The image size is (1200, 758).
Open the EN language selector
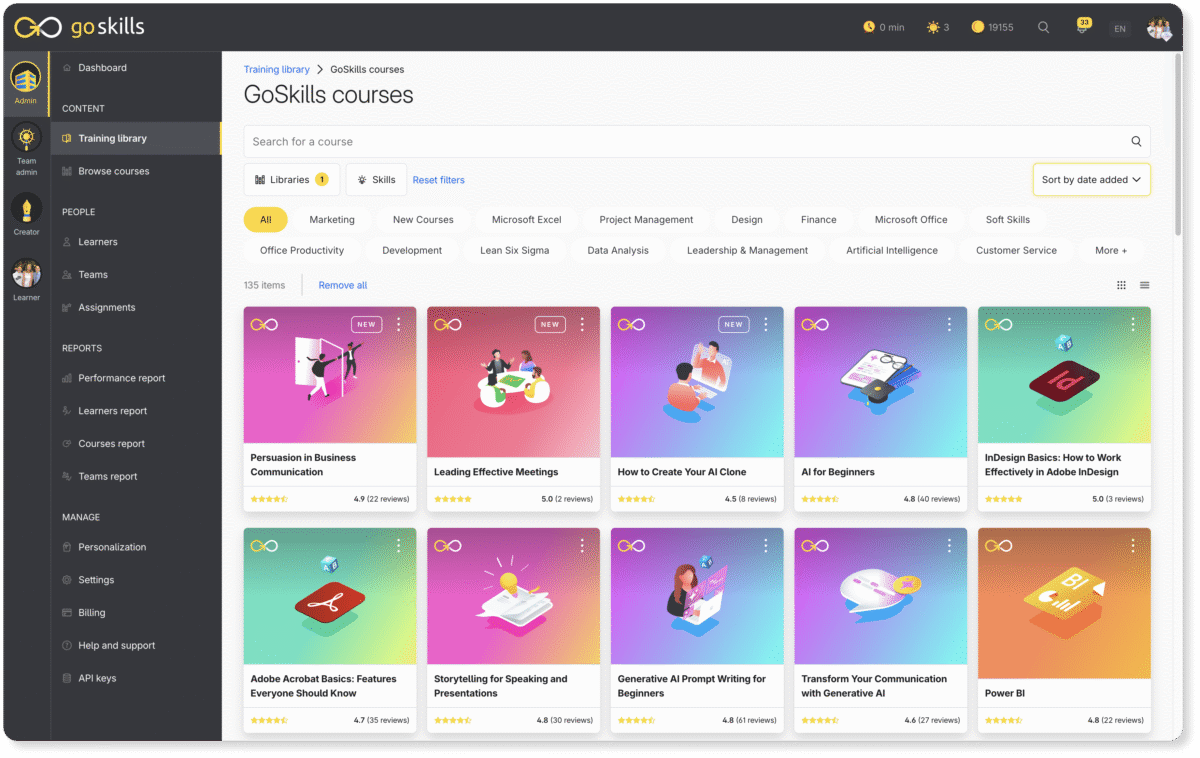coord(1120,28)
